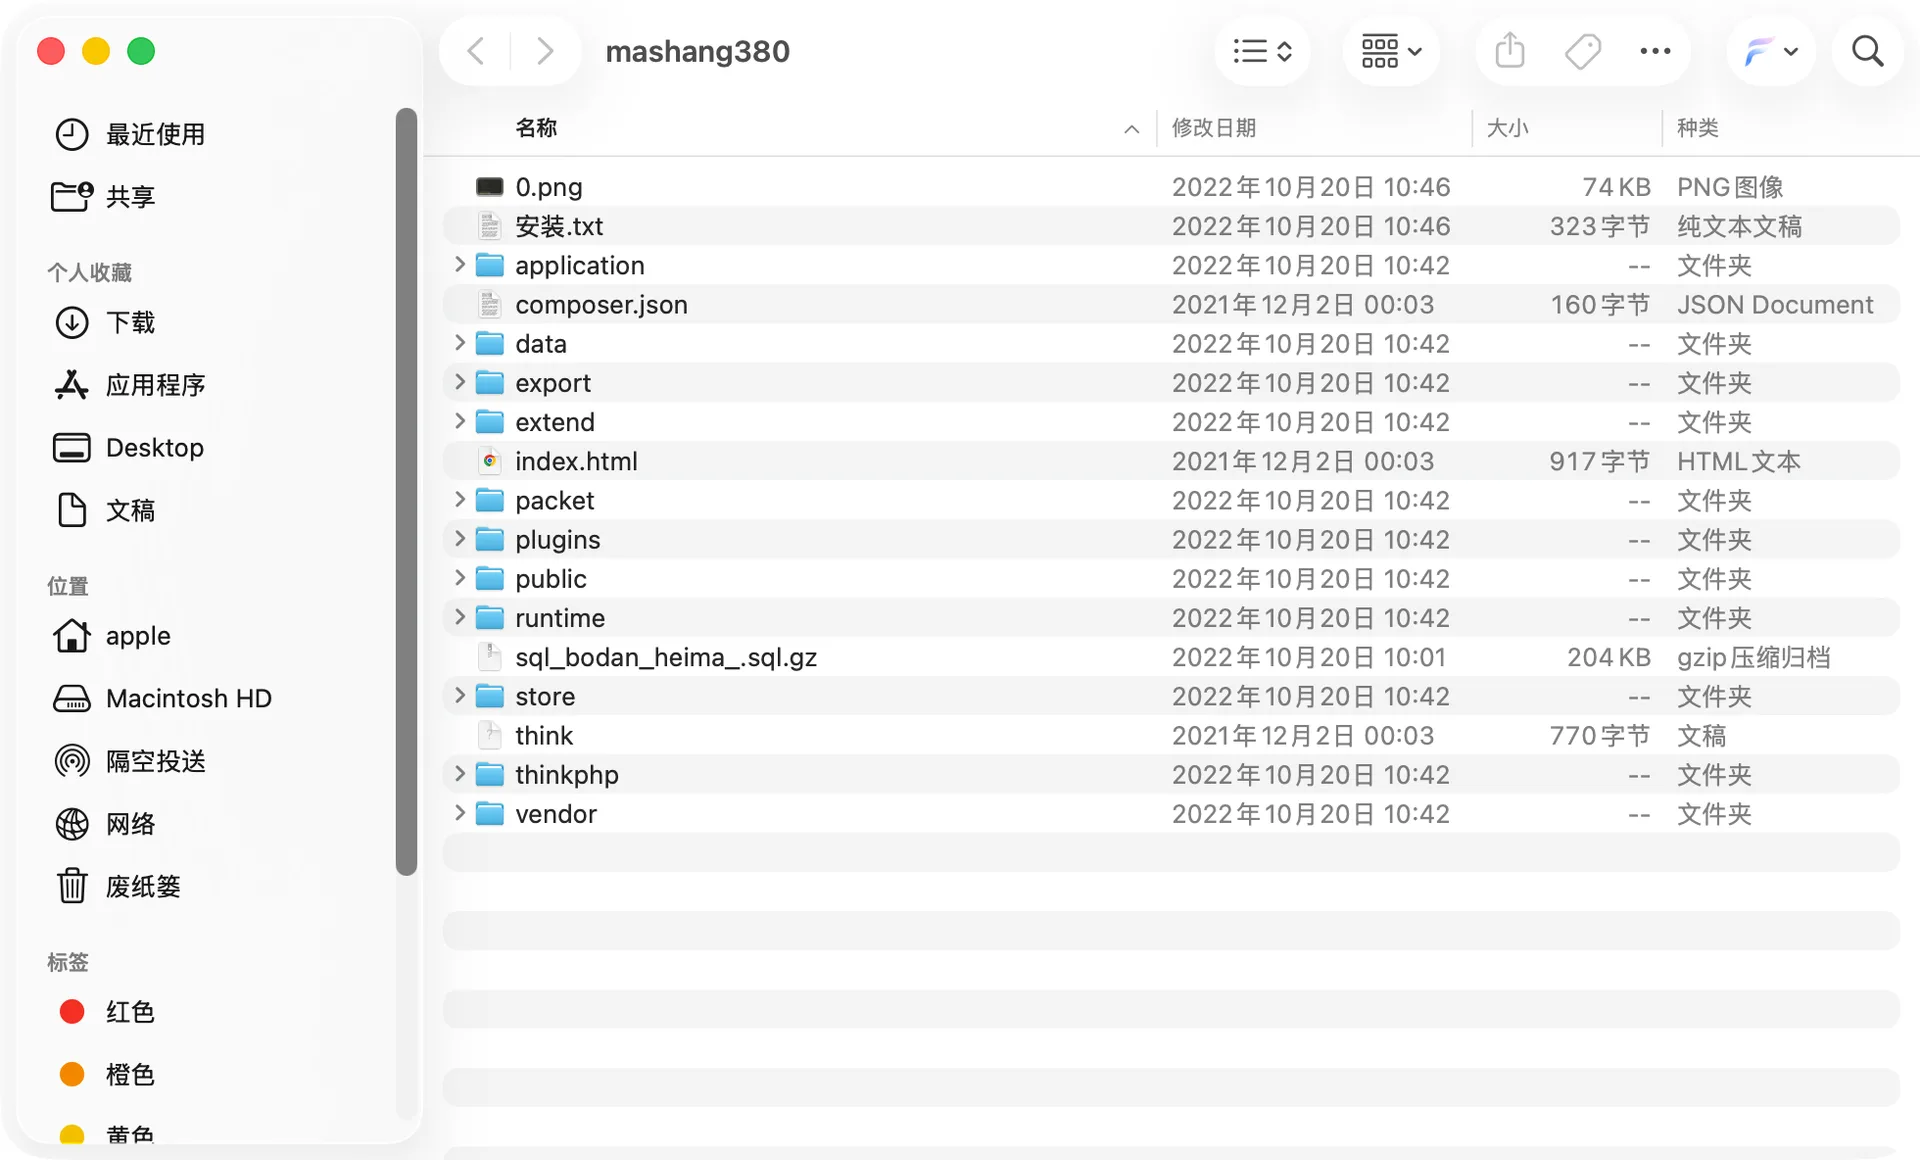Image resolution: width=1920 pixels, height=1160 pixels.
Task: Open the apple home folder
Action: (x=111, y=635)
